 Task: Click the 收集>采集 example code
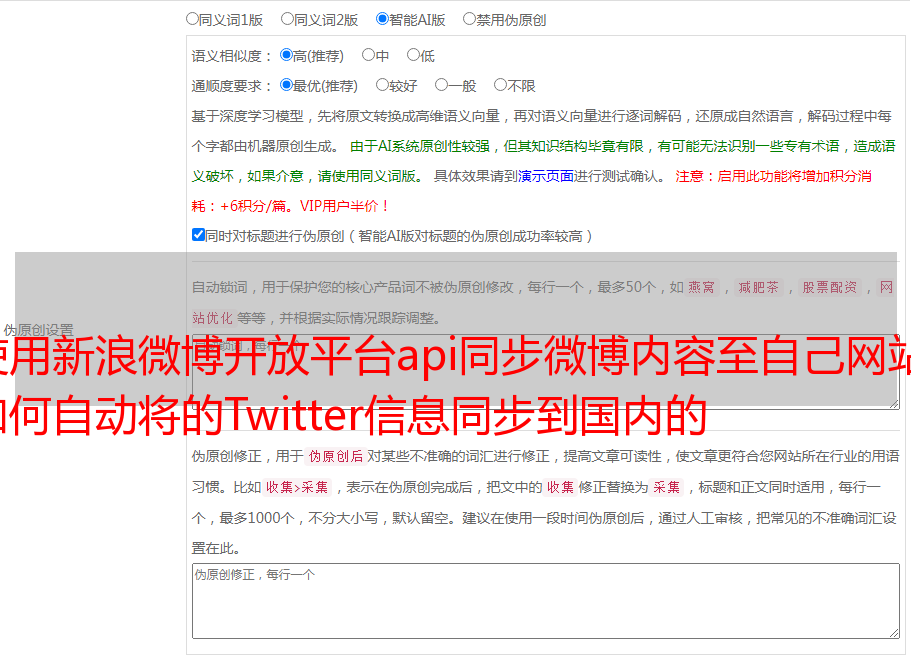[297, 487]
